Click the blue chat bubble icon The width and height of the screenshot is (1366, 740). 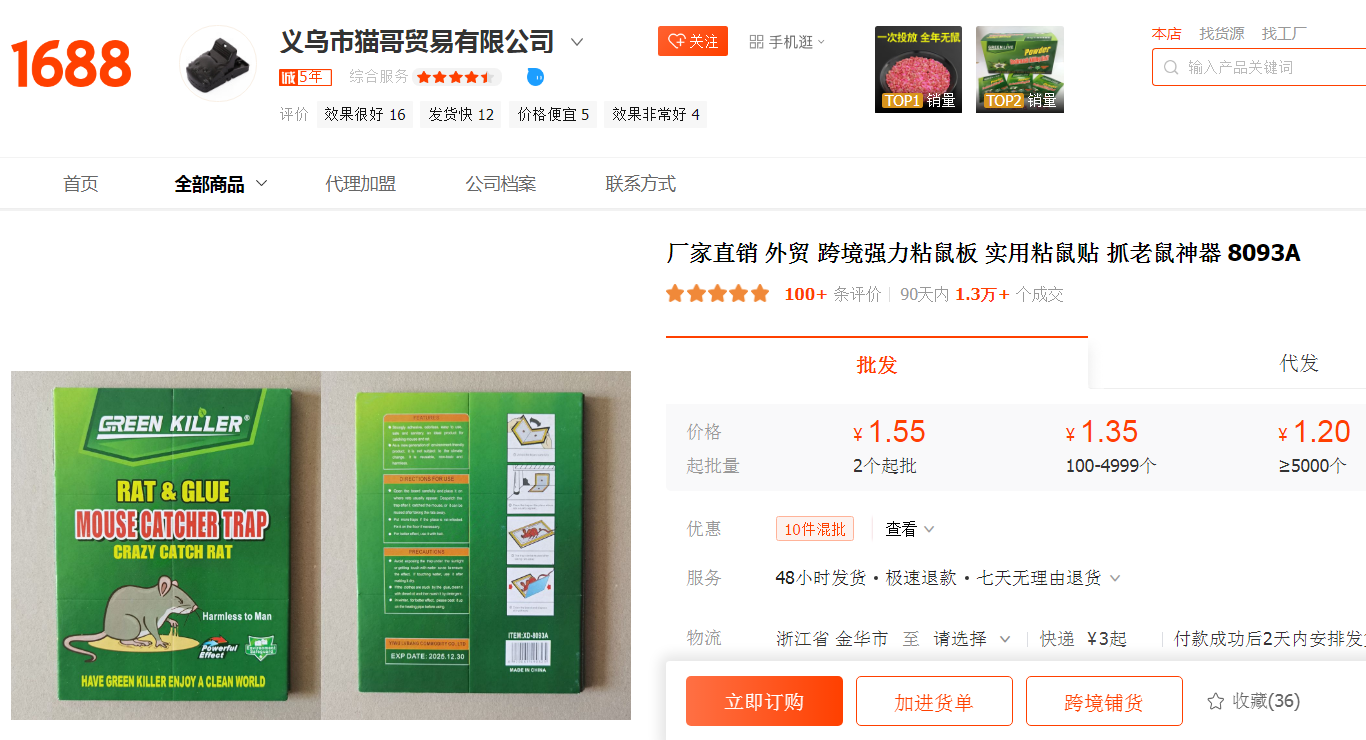[536, 77]
